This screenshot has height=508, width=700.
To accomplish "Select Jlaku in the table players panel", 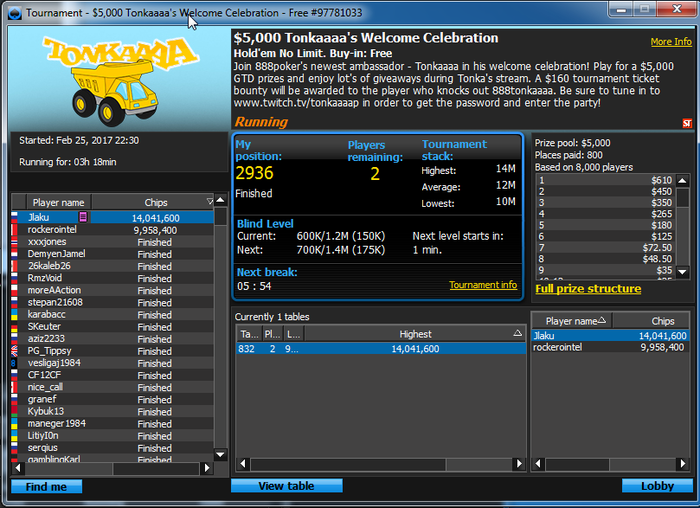I will click(x=611, y=336).
